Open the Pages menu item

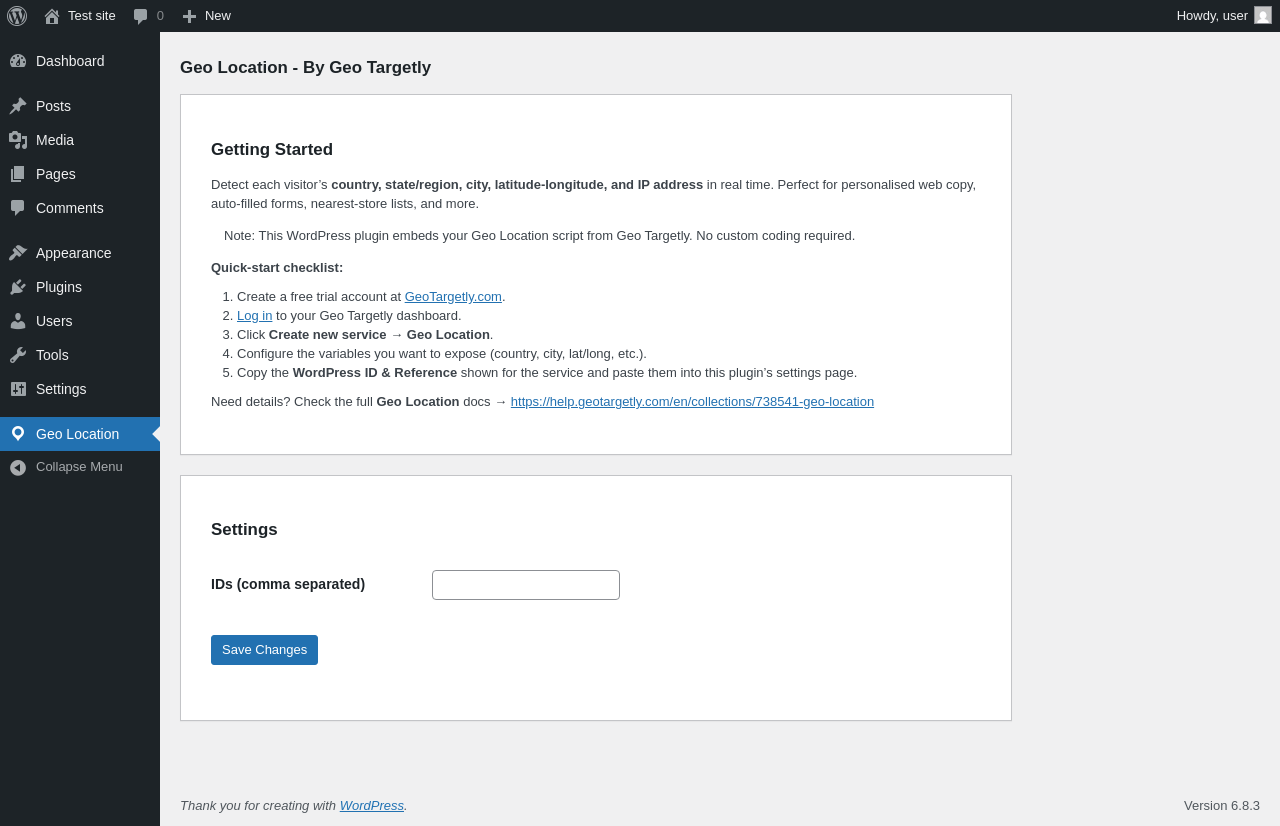tap(80, 174)
